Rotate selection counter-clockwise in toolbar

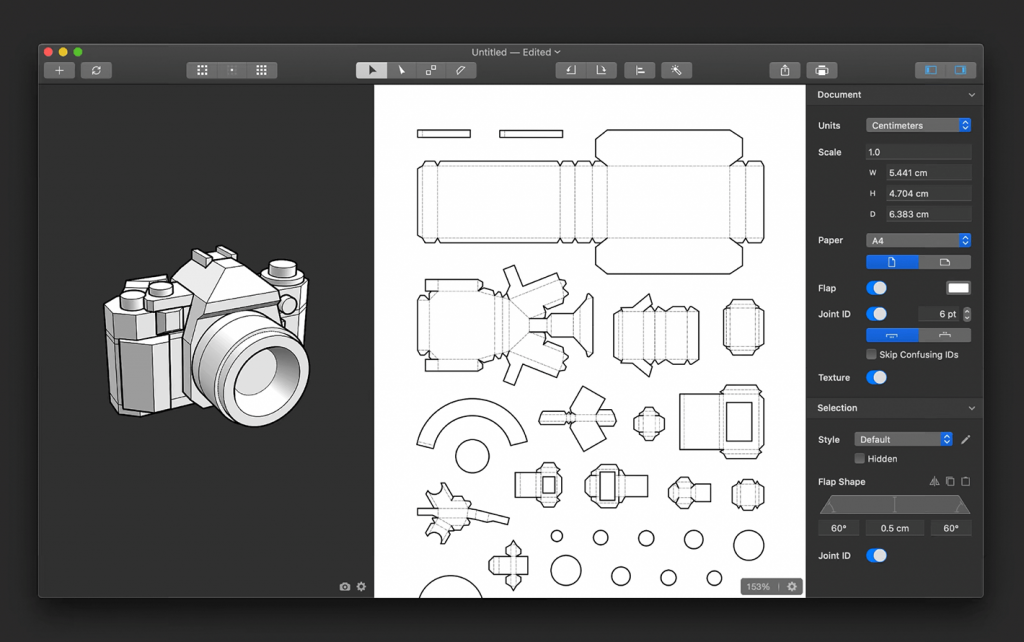[571, 71]
